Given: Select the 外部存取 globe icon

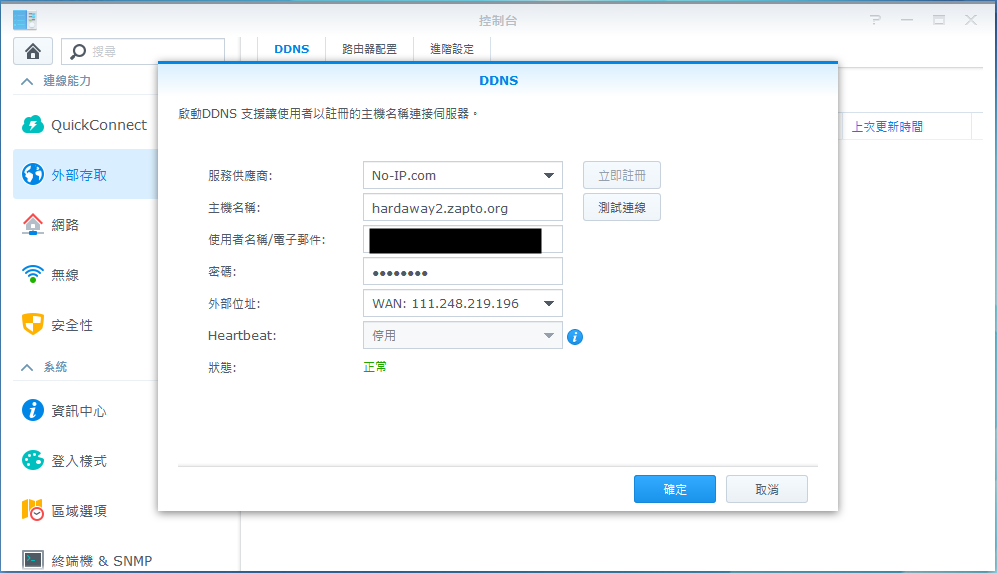Looking at the screenshot, I should coord(32,174).
